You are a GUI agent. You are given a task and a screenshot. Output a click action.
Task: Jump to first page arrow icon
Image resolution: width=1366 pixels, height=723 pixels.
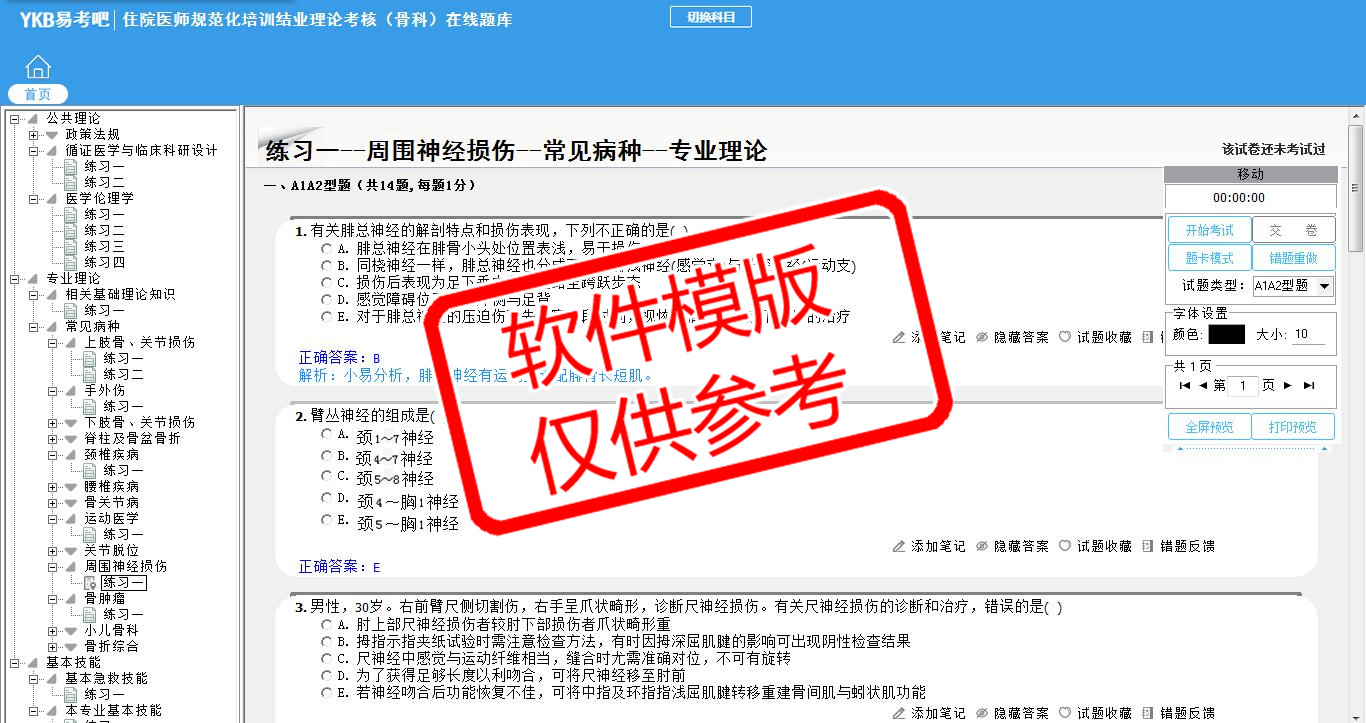coord(1185,386)
